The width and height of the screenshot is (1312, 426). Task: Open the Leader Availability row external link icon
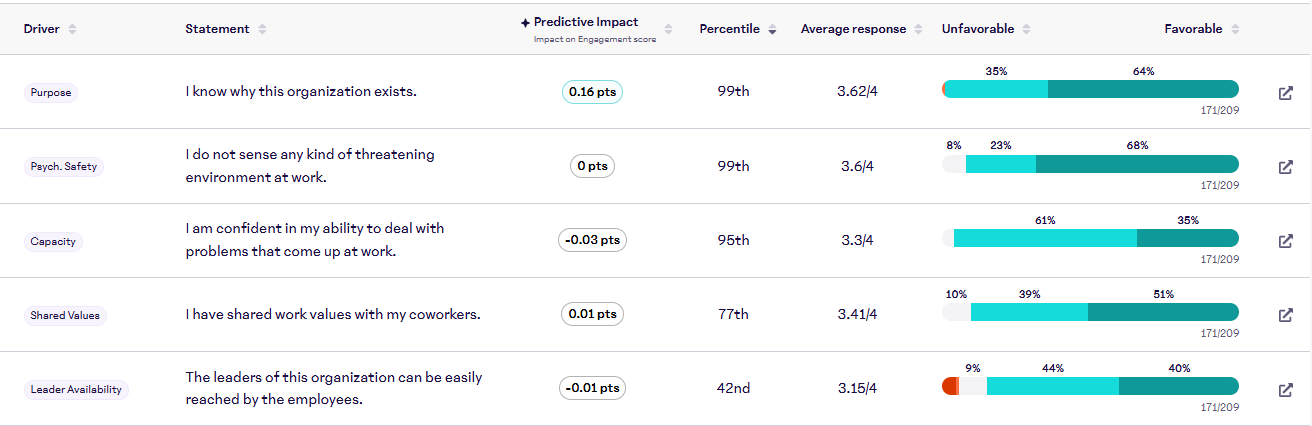pos(1286,389)
